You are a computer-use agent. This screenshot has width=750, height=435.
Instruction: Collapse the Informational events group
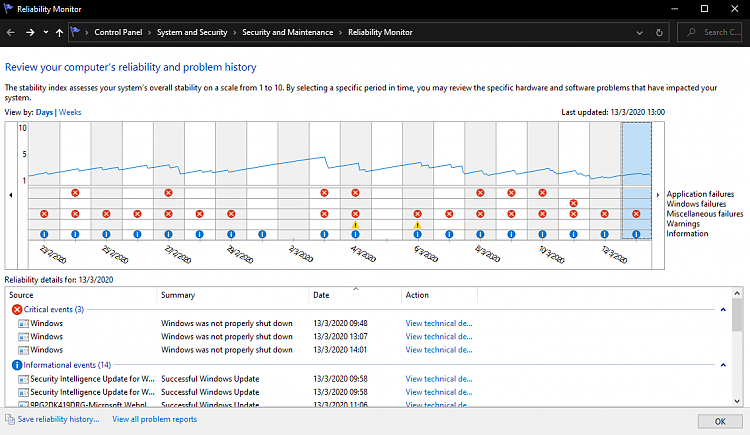pos(723,365)
